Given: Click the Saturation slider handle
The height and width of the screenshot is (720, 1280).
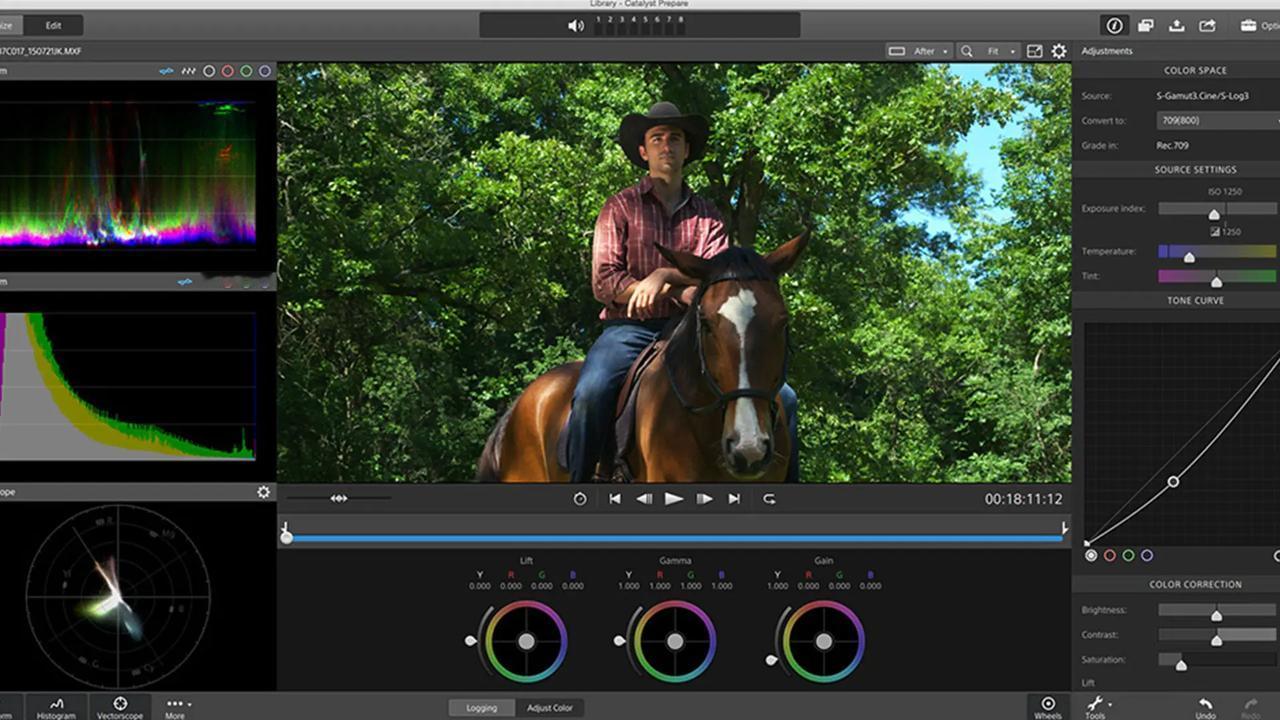Looking at the screenshot, I should point(1181,663).
